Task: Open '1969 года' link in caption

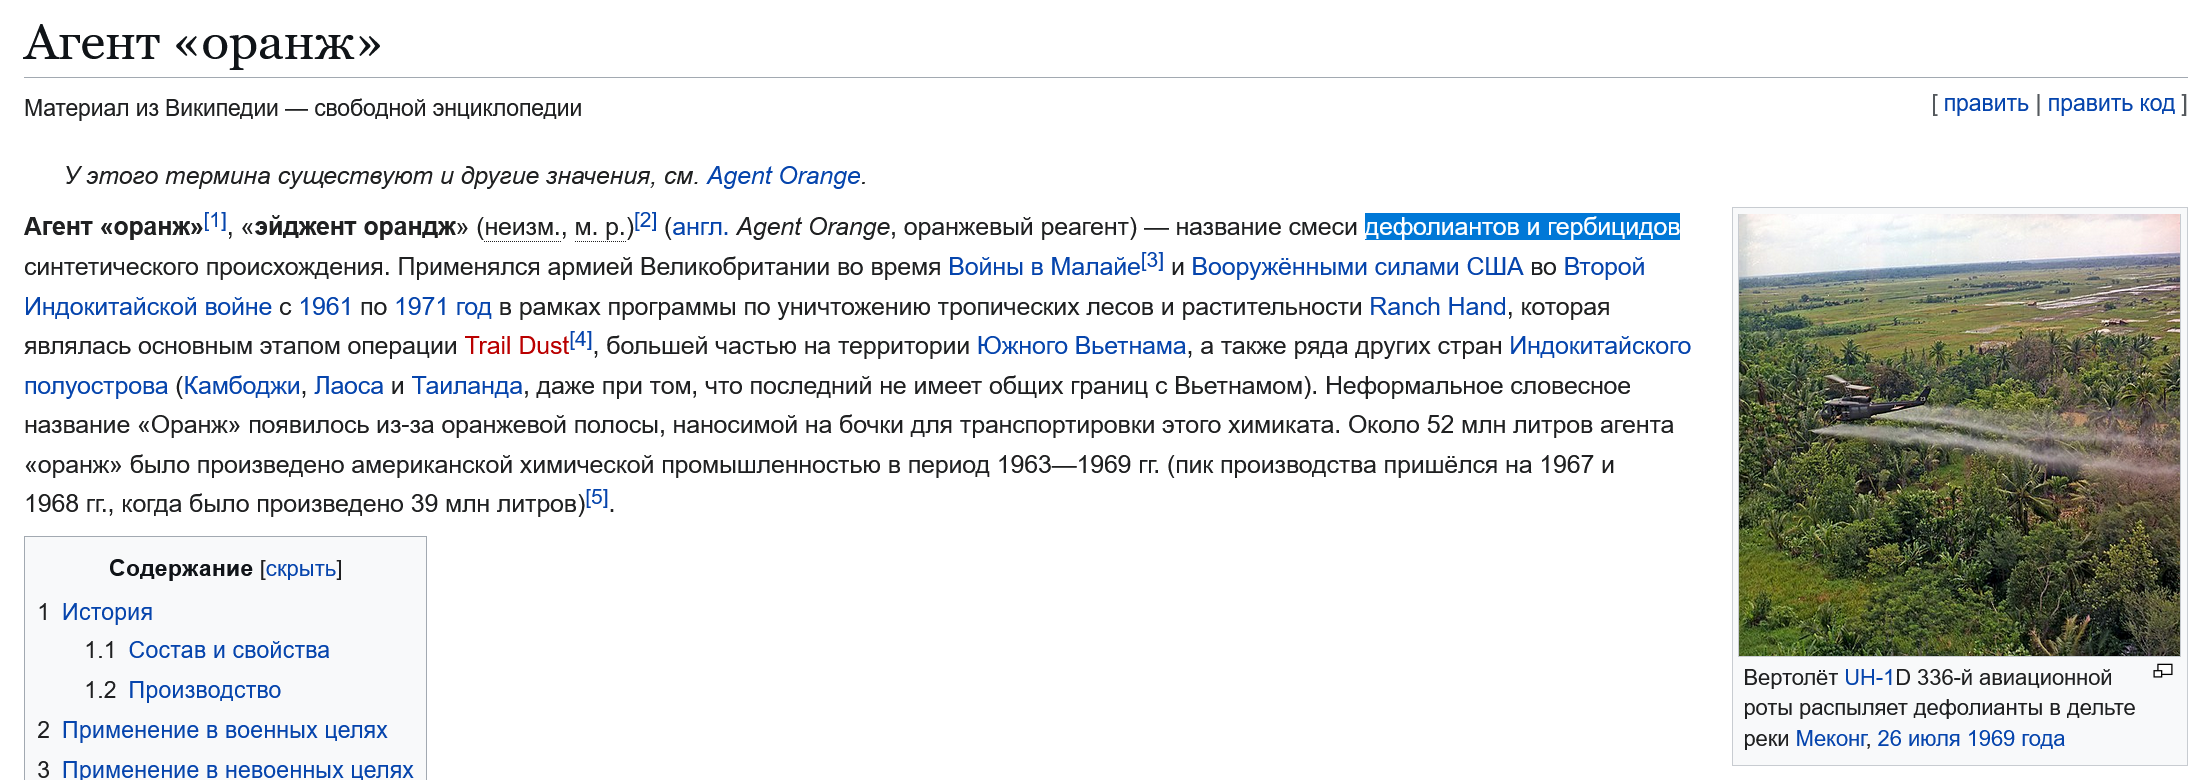Action: point(2015,739)
